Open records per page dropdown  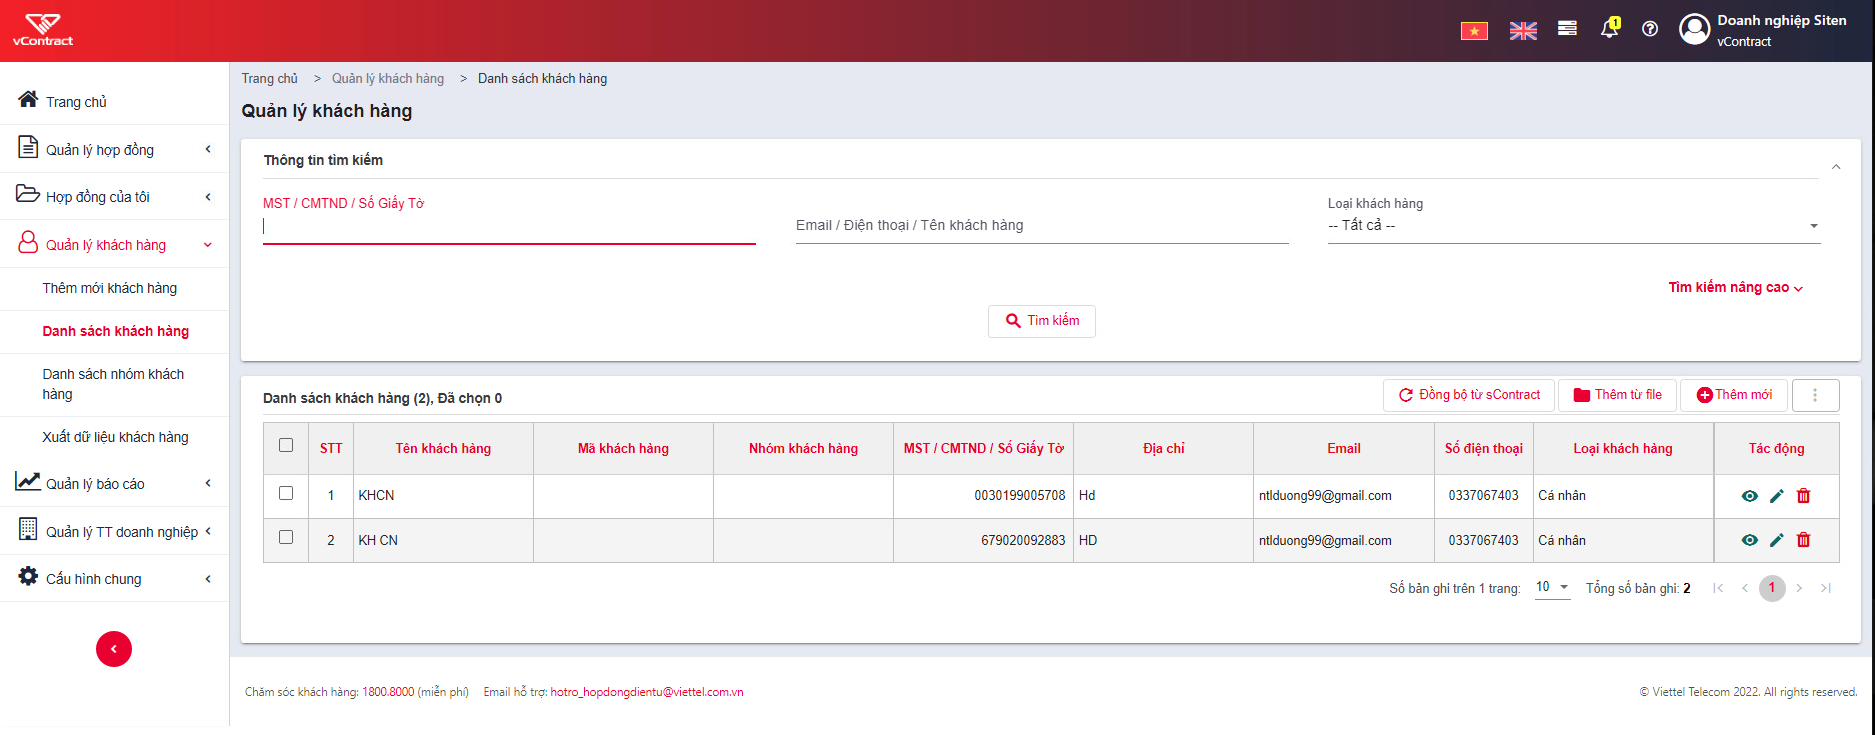click(1553, 587)
